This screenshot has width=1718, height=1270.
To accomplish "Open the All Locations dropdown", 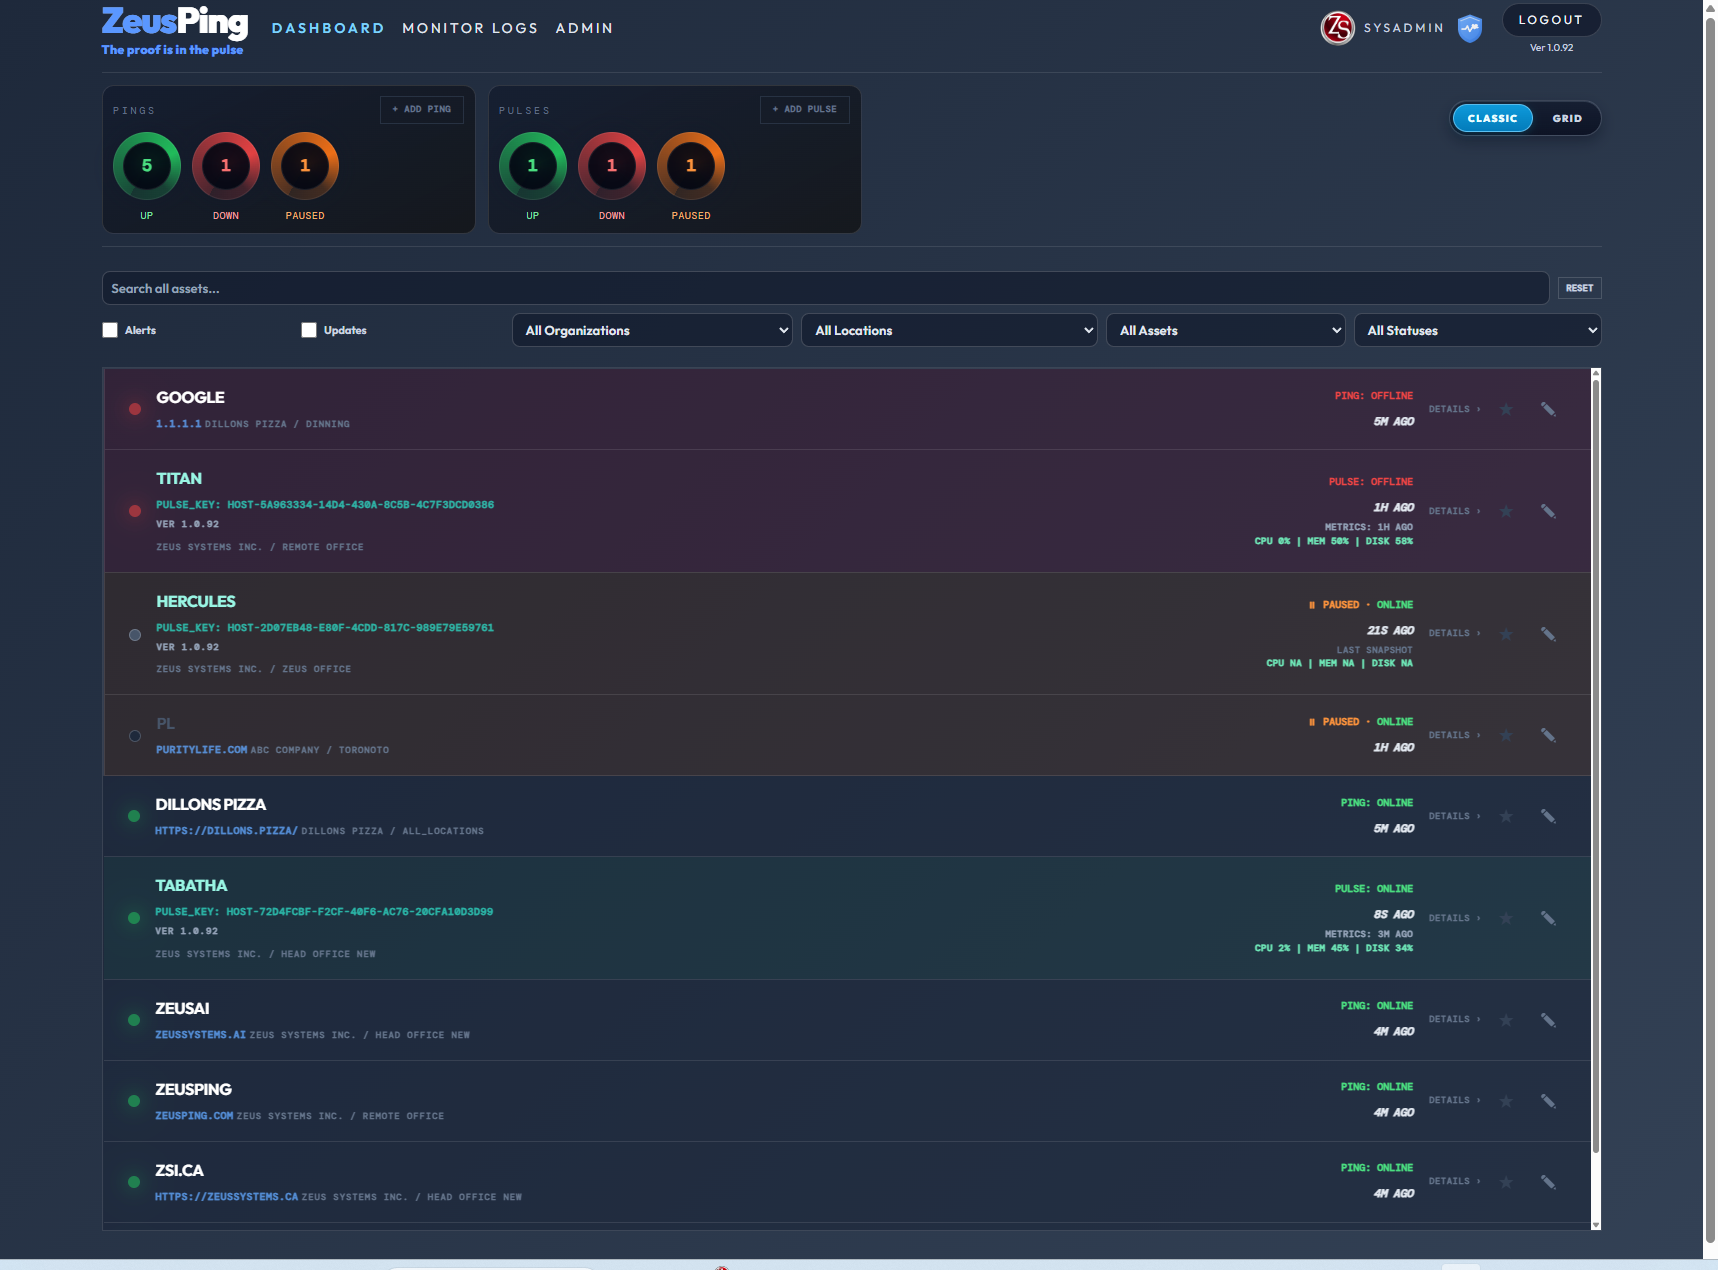I will (x=949, y=330).
